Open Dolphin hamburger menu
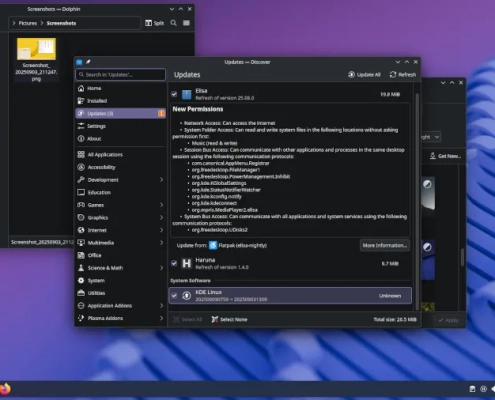This screenshot has width=495, height=400. [186, 23]
